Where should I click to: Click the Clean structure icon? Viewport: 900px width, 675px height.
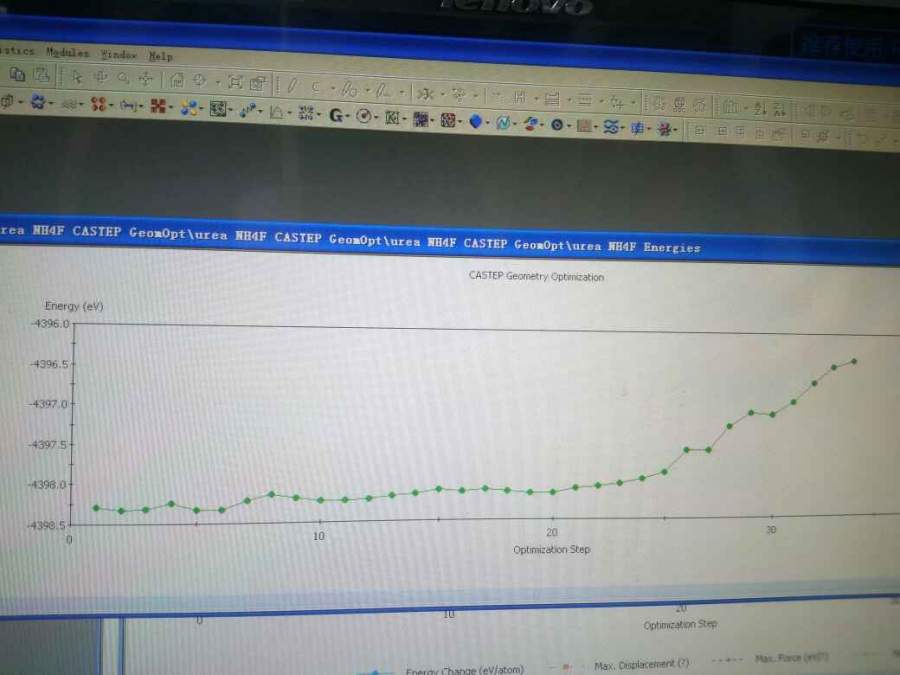(x=425, y=93)
